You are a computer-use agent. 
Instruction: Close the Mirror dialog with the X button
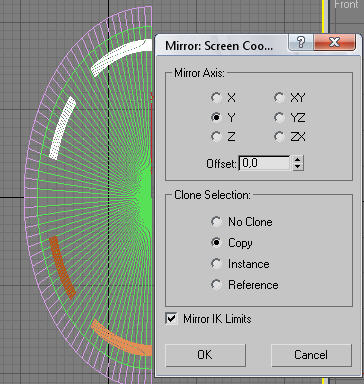pyautogui.click(x=334, y=42)
